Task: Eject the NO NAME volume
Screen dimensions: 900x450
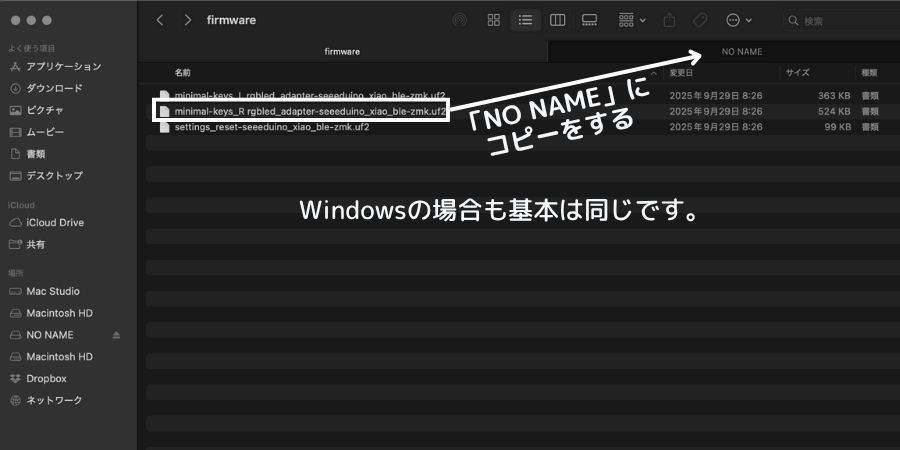Action: [116, 335]
